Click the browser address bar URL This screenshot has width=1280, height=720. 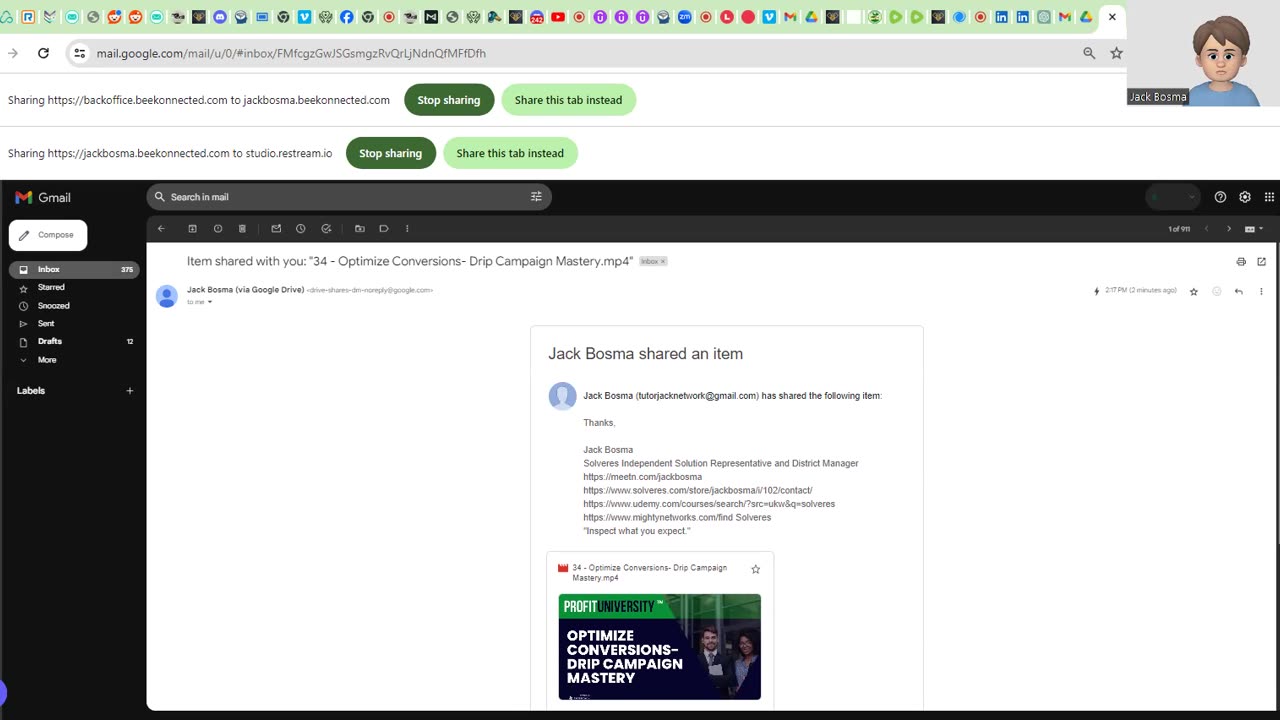pyautogui.click(x=291, y=53)
